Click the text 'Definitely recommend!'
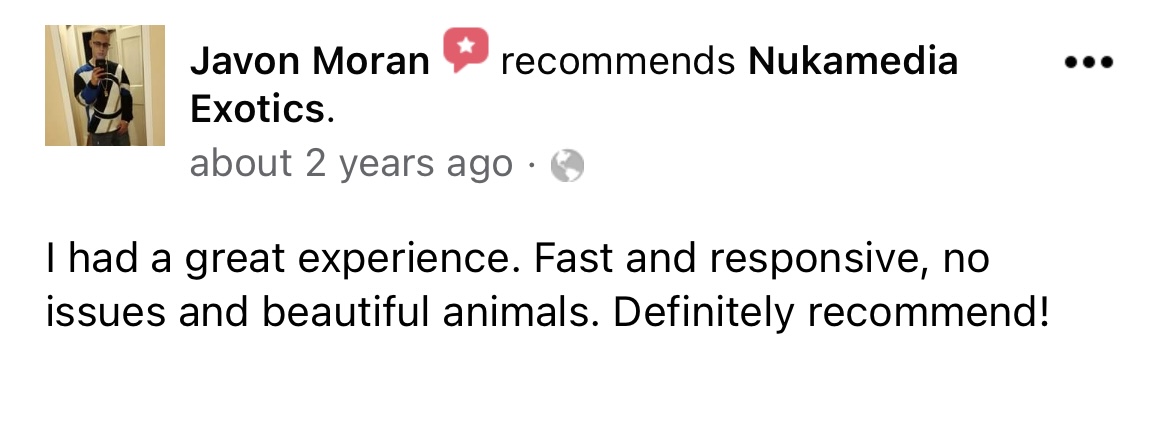This screenshot has width=1170, height=431. point(831,314)
